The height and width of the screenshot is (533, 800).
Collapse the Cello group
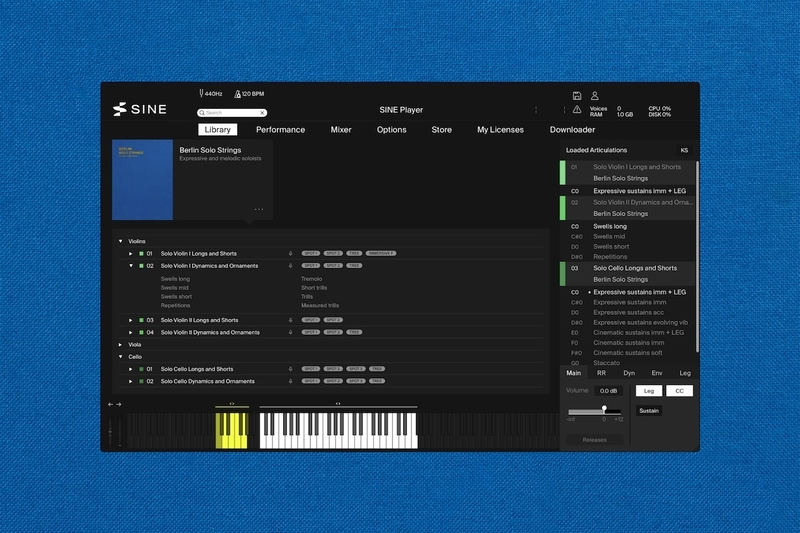point(120,357)
